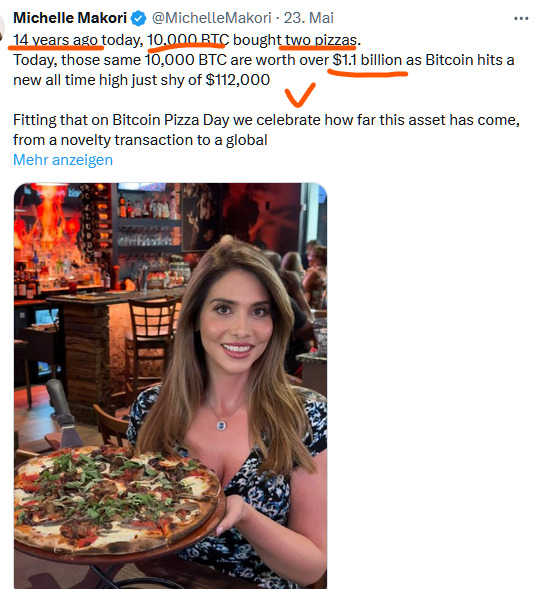Click the @MichelleMakori handle

[x=211, y=18]
